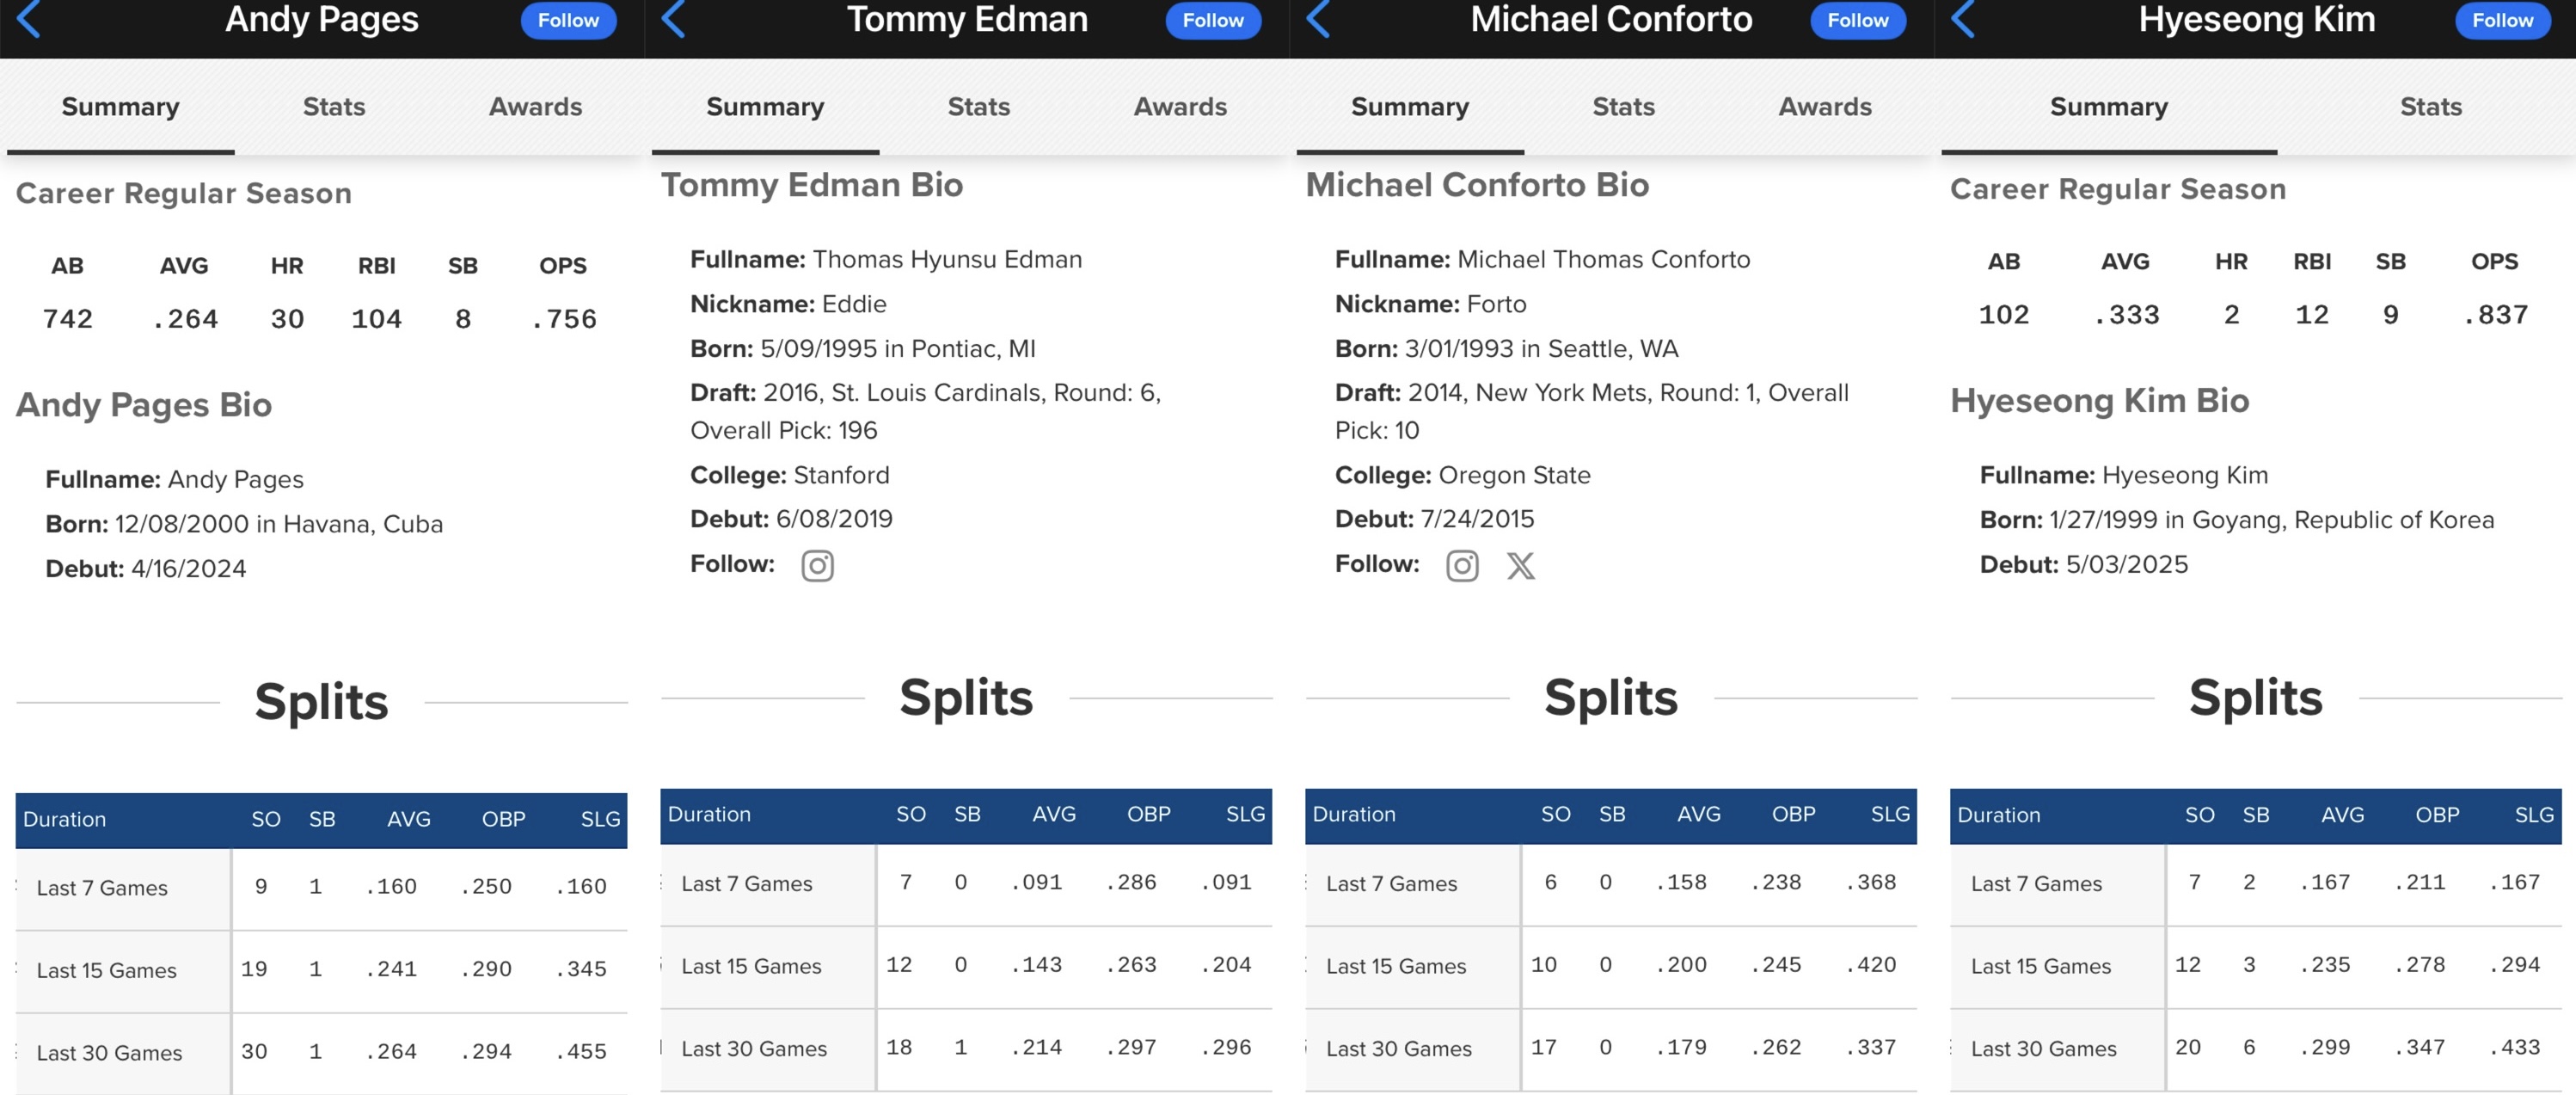The width and height of the screenshot is (2576, 1095).
Task: Open Michael Conforto's X profile link
Action: [1521, 566]
